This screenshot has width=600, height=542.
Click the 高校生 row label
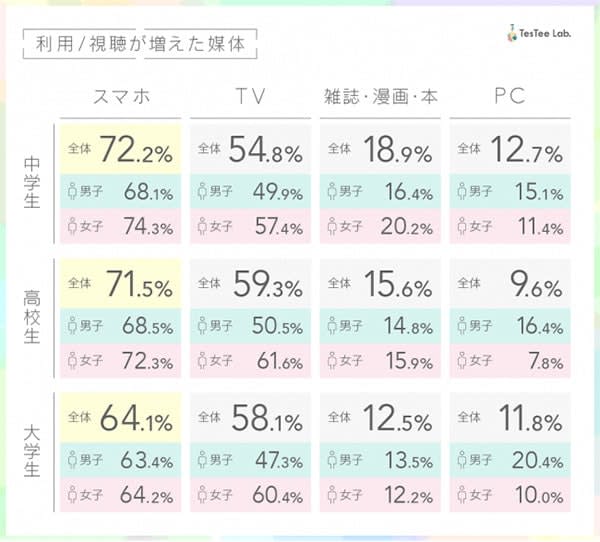pos(32,317)
